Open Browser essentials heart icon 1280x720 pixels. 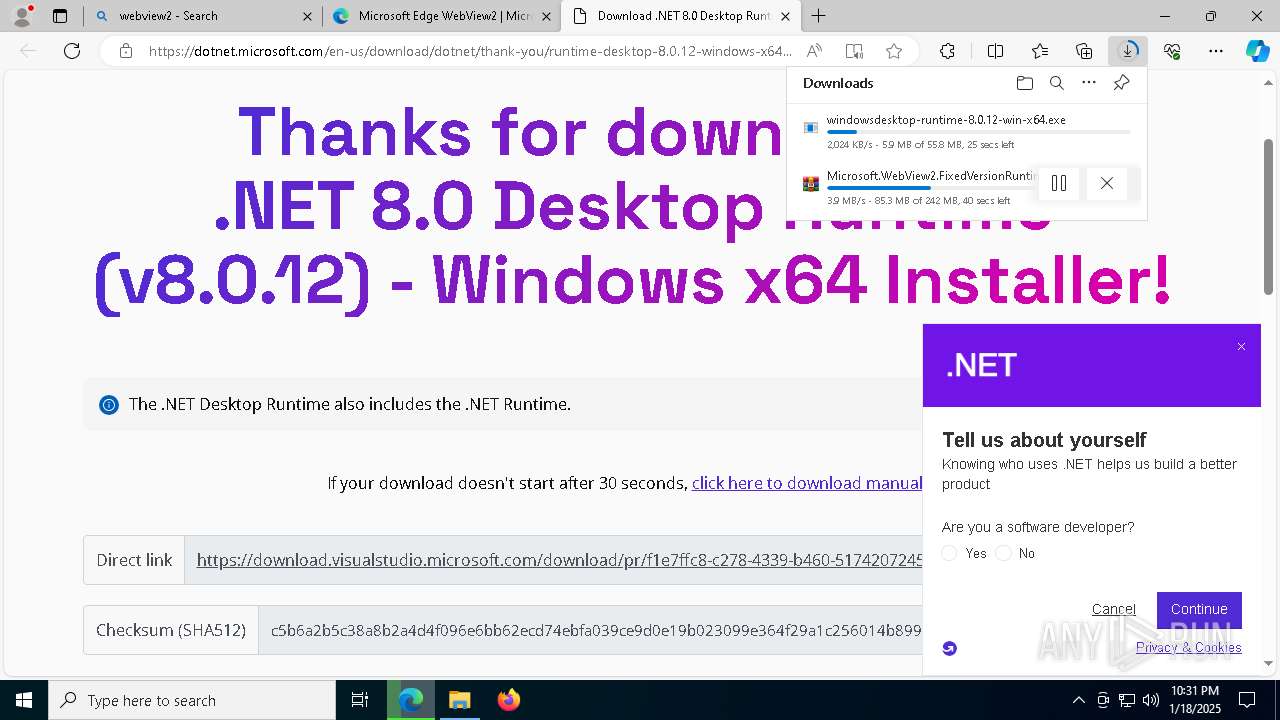click(x=1172, y=51)
